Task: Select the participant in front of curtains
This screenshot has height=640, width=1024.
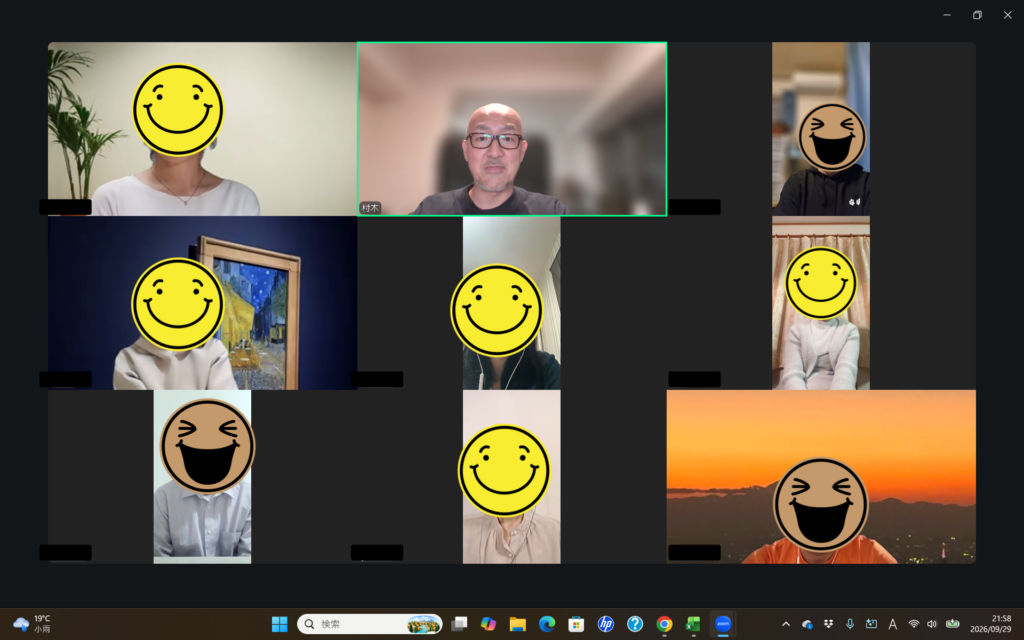Action: [821, 303]
